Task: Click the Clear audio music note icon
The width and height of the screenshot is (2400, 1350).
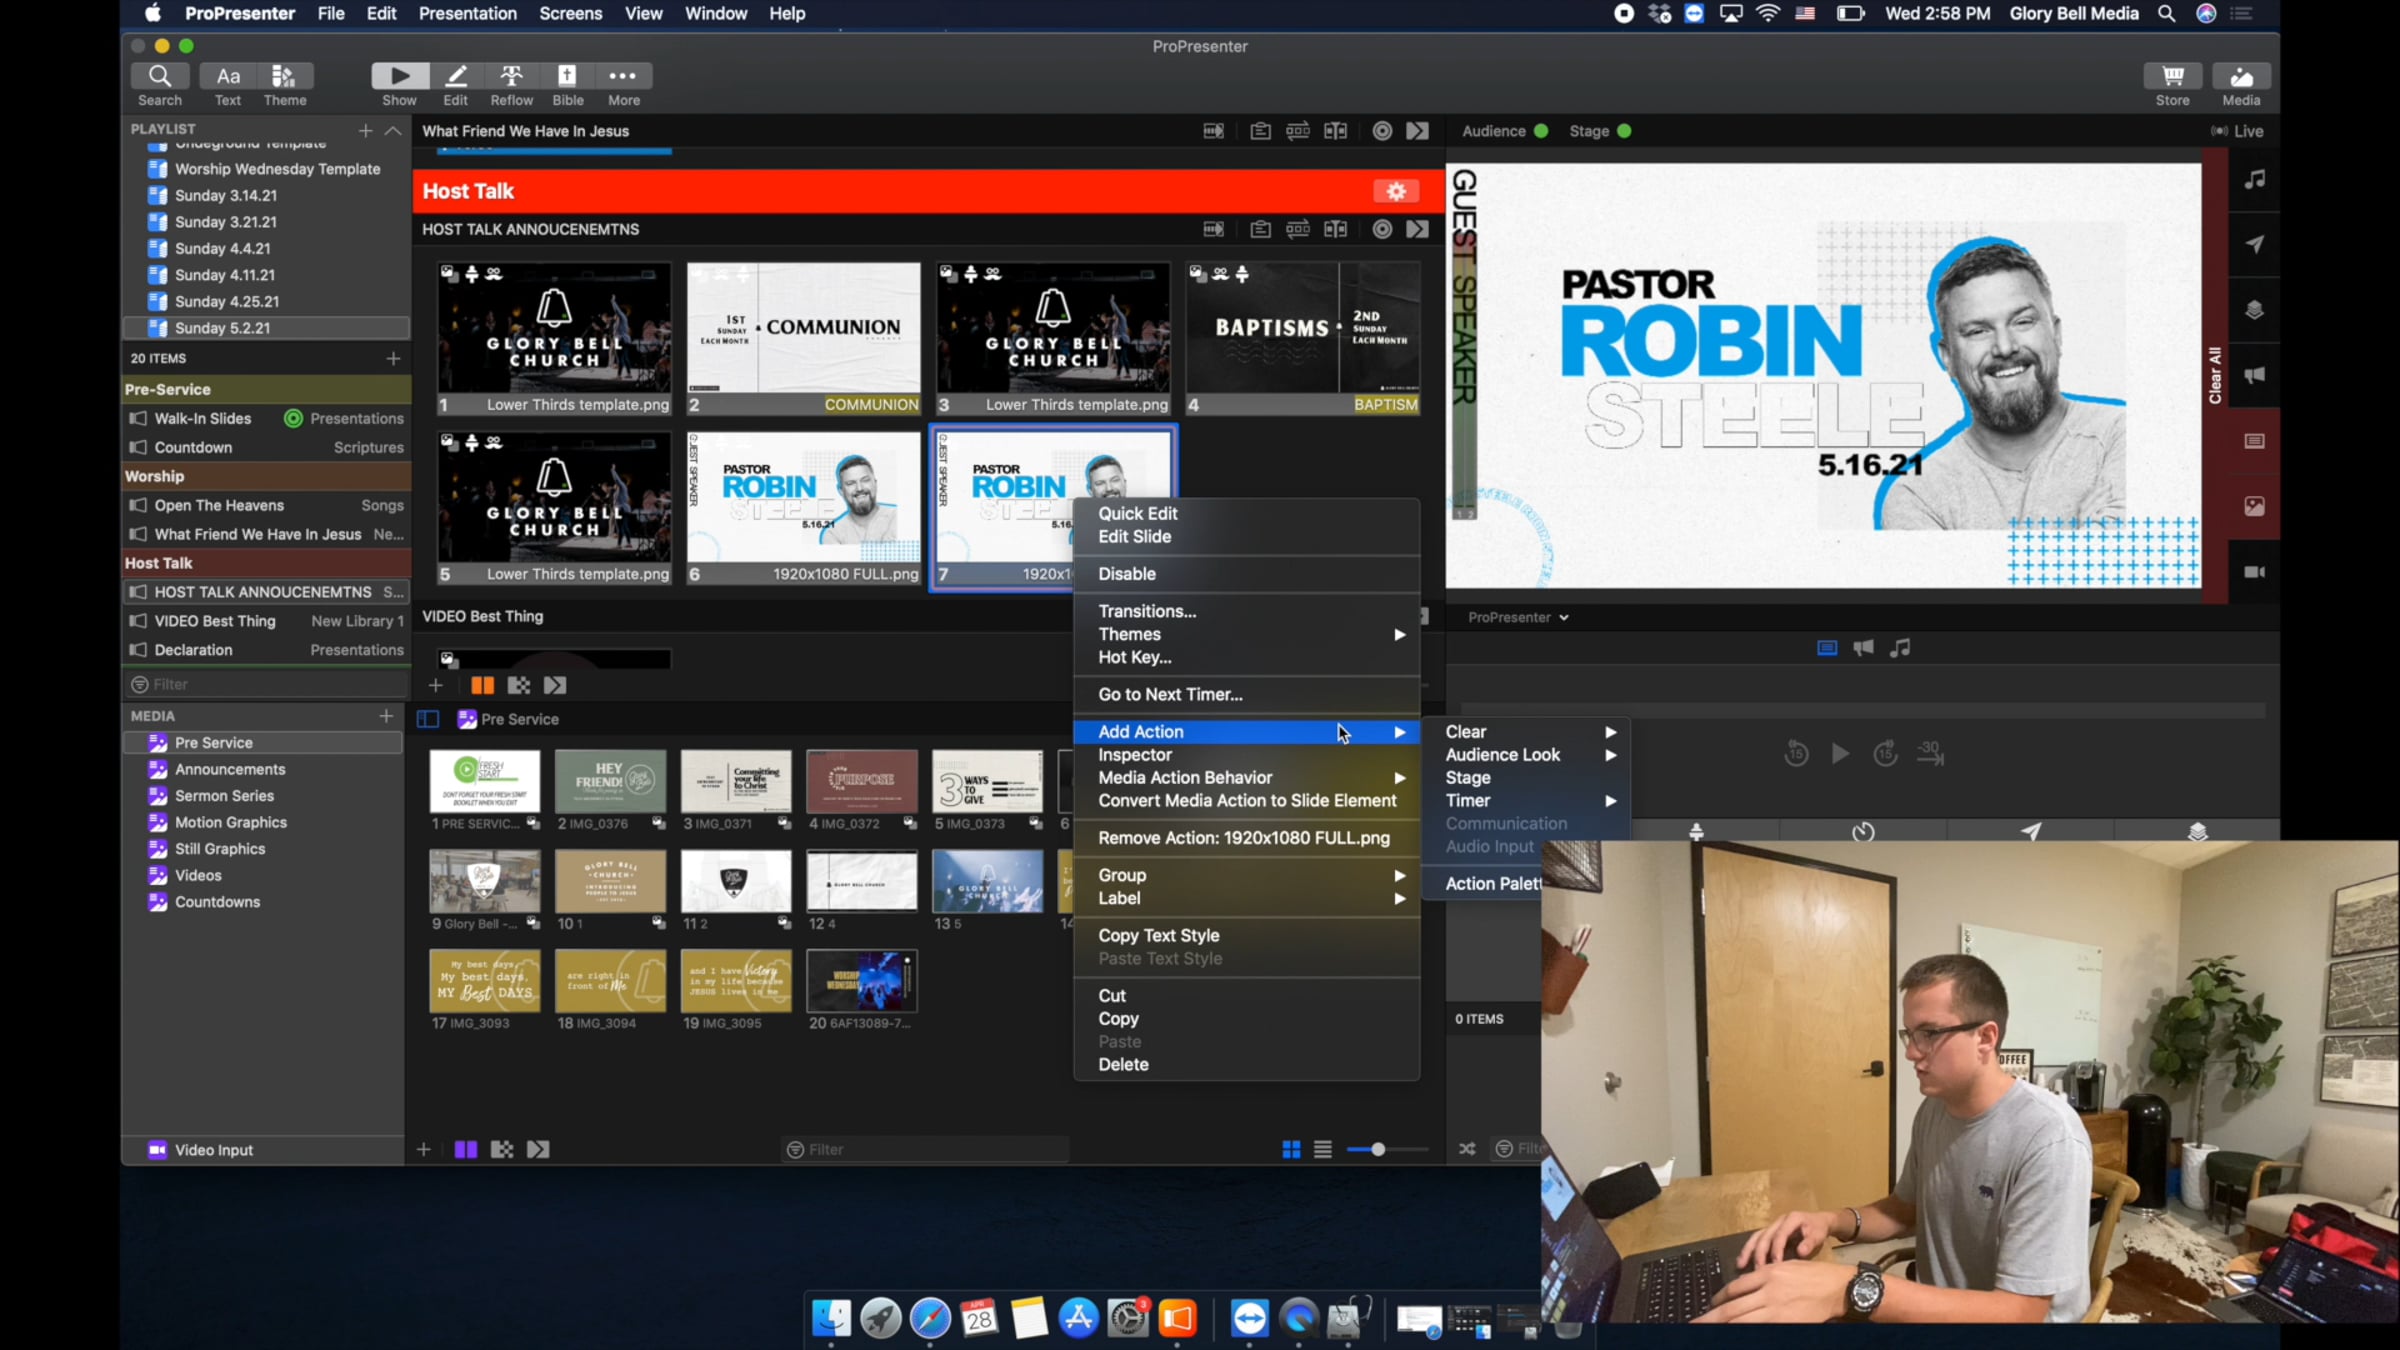Action: pos(2254,179)
